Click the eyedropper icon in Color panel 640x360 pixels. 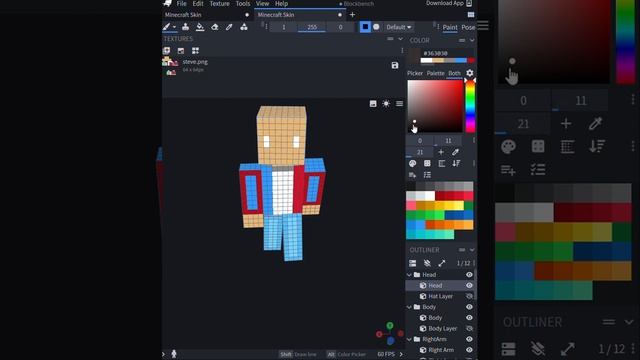pos(455,152)
